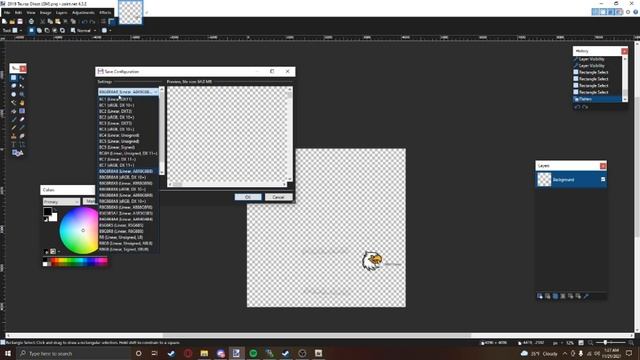Select the Move Selected Pixels tool
This screenshot has width=640, height=360.
pyautogui.click(x=22, y=78)
